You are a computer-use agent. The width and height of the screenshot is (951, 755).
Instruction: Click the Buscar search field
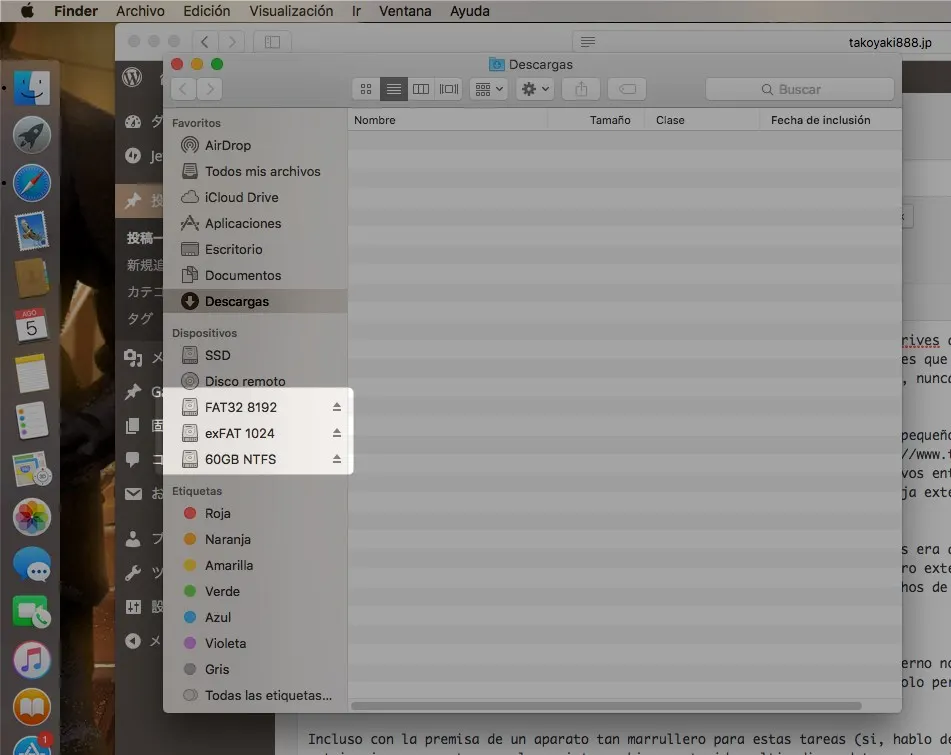(799, 89)
